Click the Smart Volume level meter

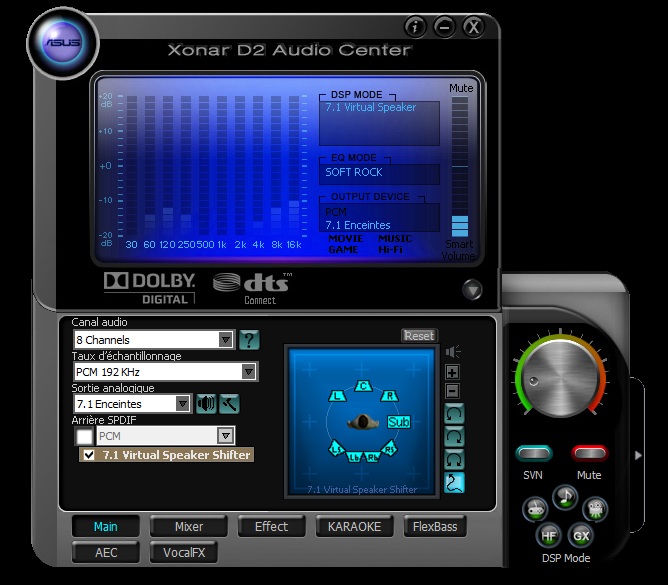coord(460,166)
